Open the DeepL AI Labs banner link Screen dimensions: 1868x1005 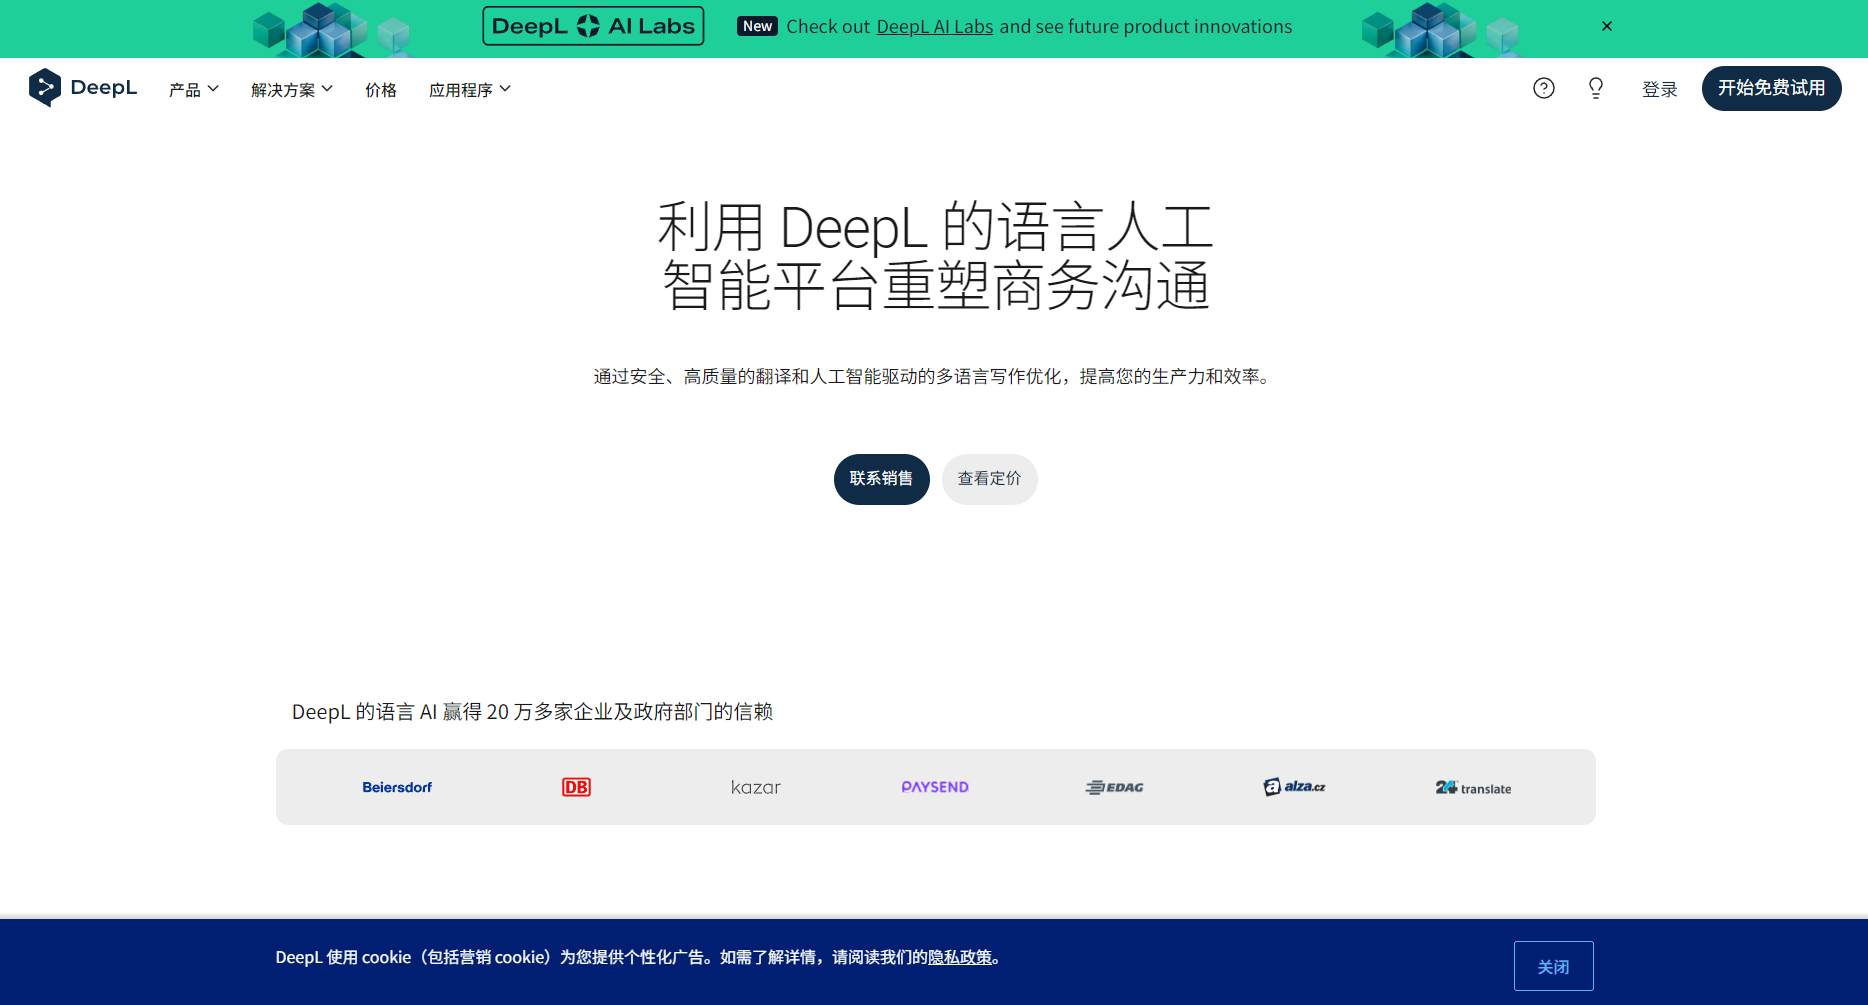coord(935,27)
